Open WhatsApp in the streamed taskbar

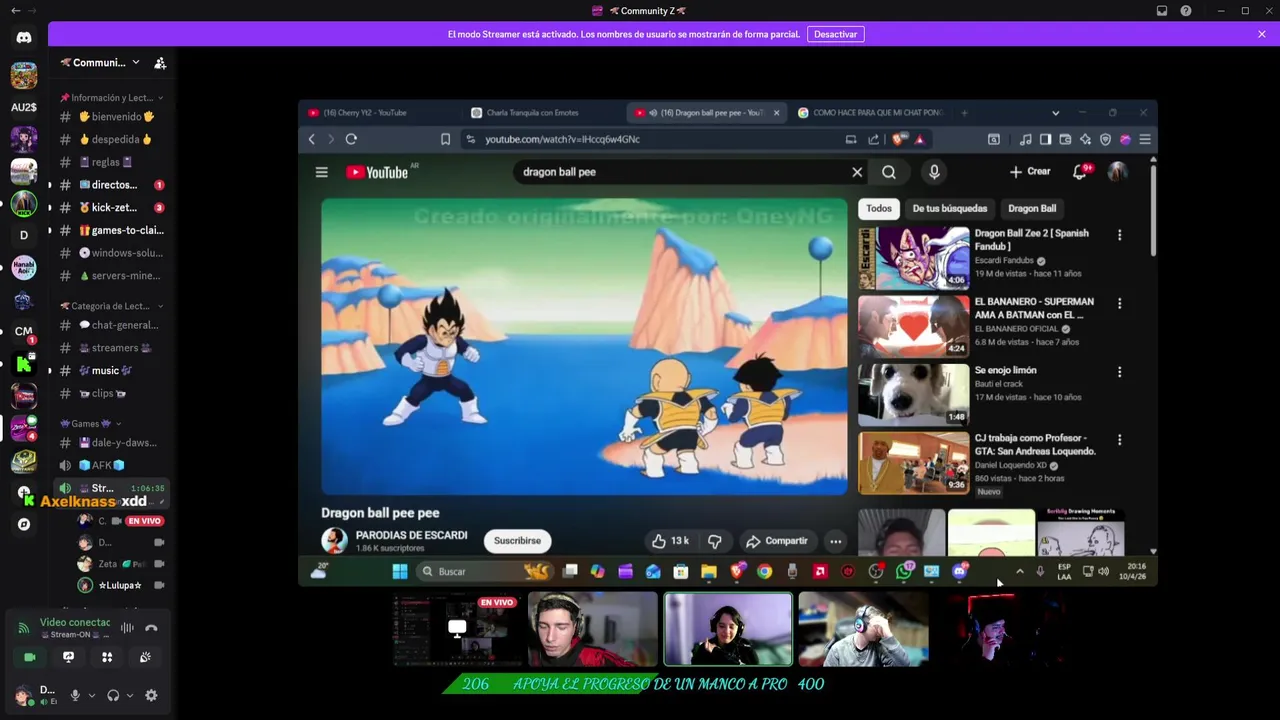click(903, 572)
